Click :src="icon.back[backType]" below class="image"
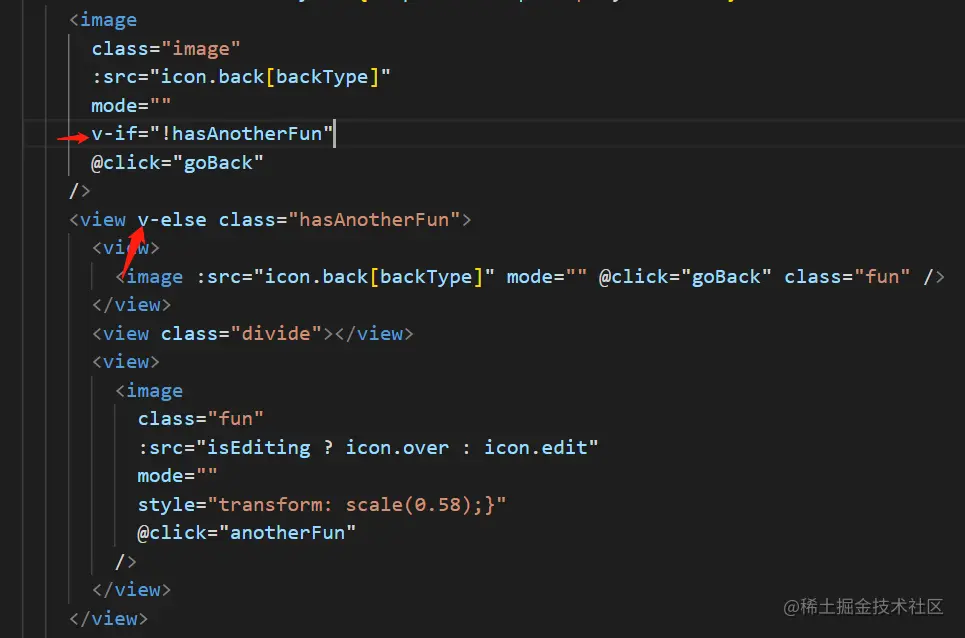 (241, 77)
